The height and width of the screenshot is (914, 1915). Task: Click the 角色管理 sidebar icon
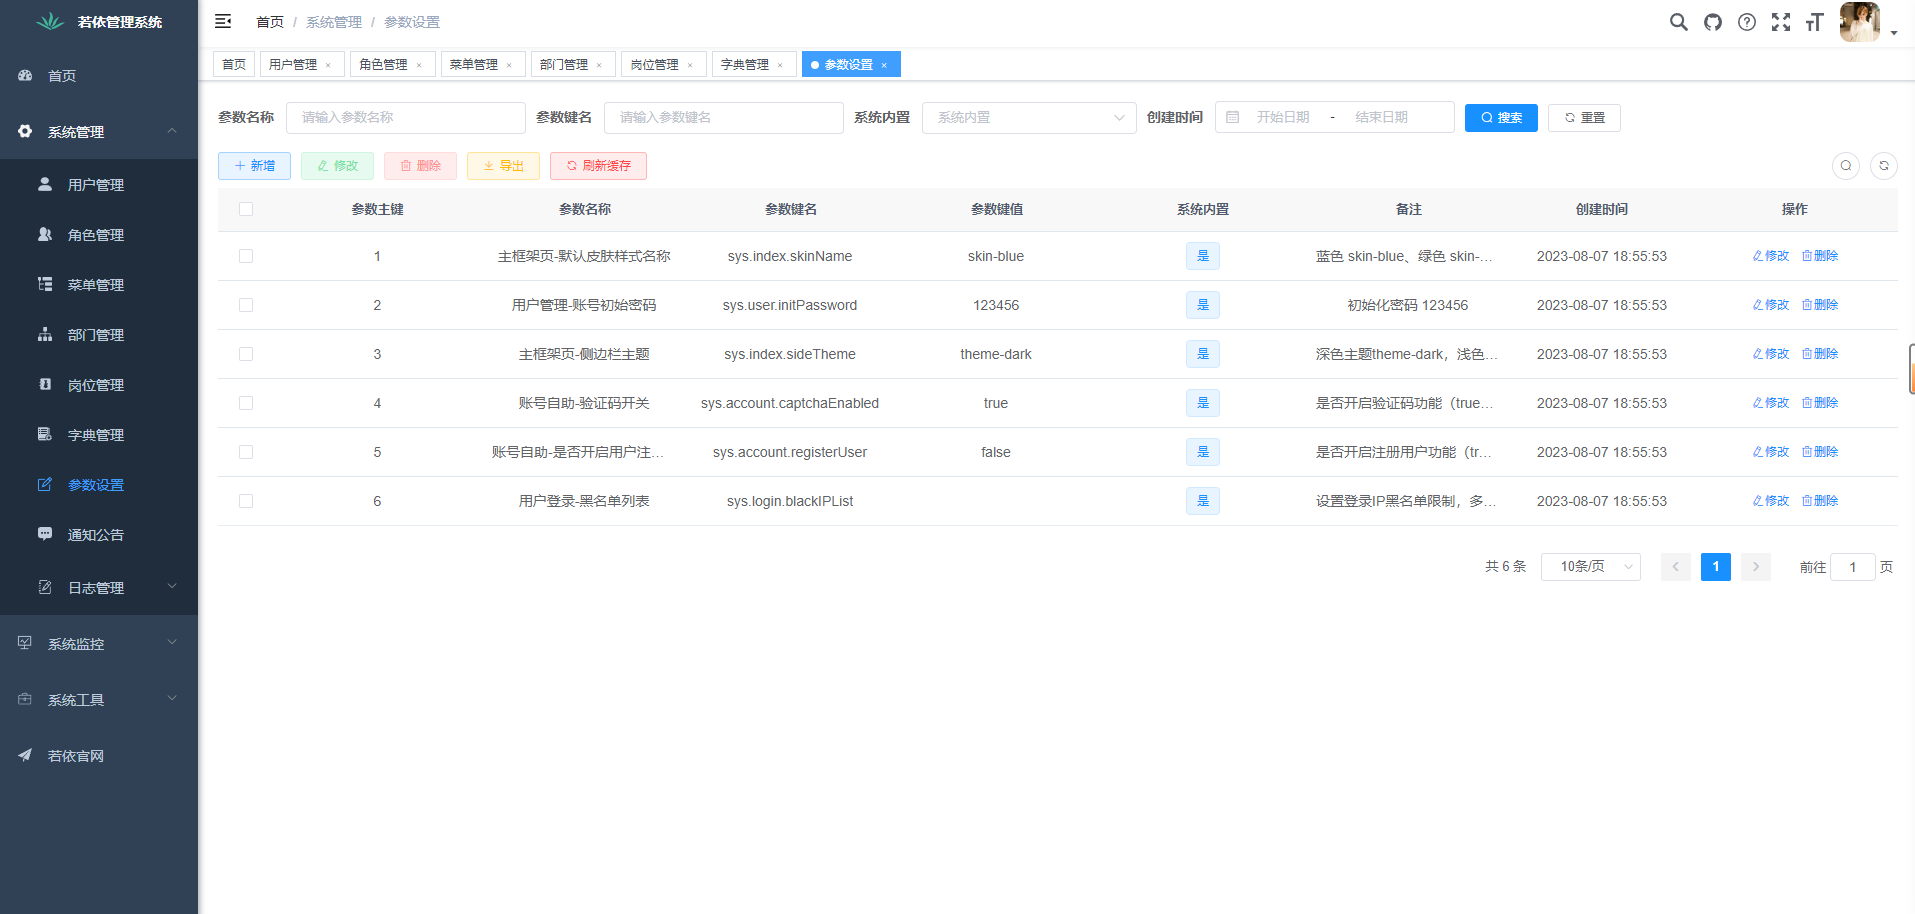coord(45,234)
